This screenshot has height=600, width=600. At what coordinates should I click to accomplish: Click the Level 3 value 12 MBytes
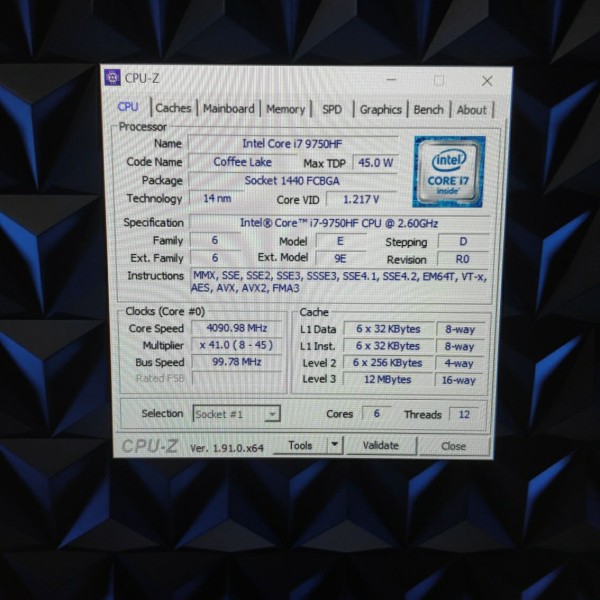pyautogui.click(x=388, y=380)
